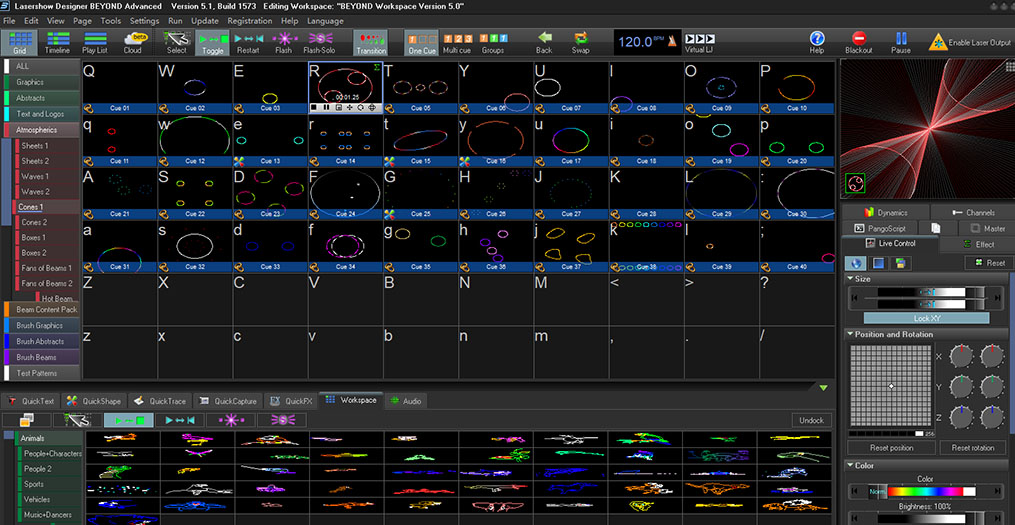Enable Flash-Solo mode

click(x=319, y=42)
